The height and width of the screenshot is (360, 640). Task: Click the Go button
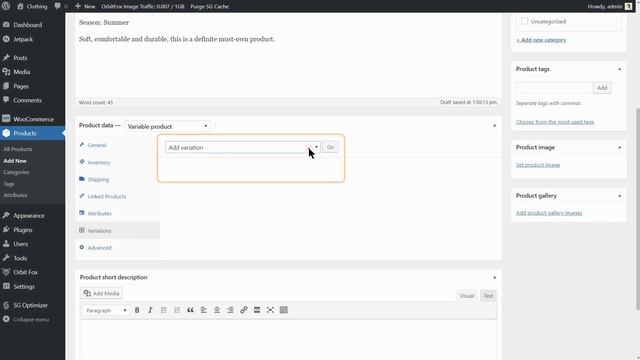point(330,147)
